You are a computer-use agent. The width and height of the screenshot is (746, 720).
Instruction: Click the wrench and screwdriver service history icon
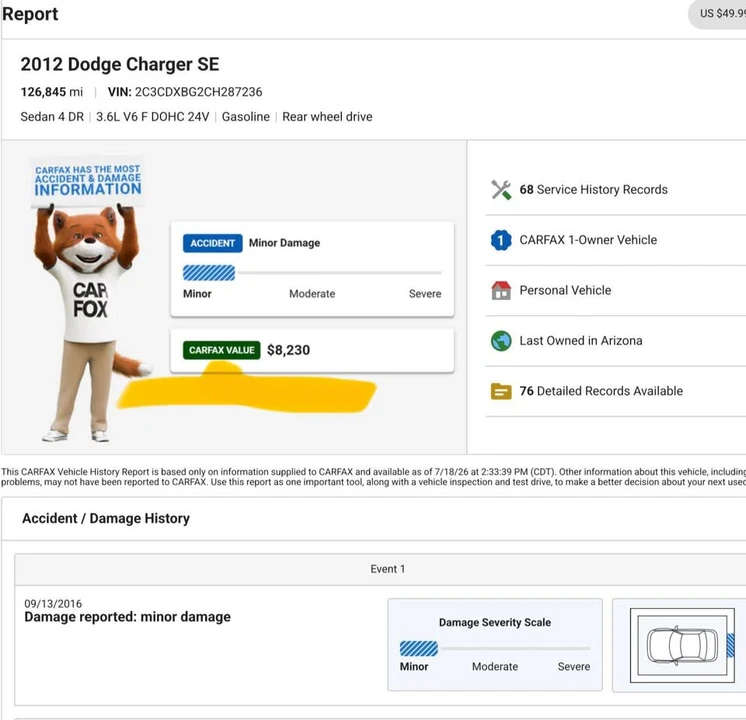point(501,190)
